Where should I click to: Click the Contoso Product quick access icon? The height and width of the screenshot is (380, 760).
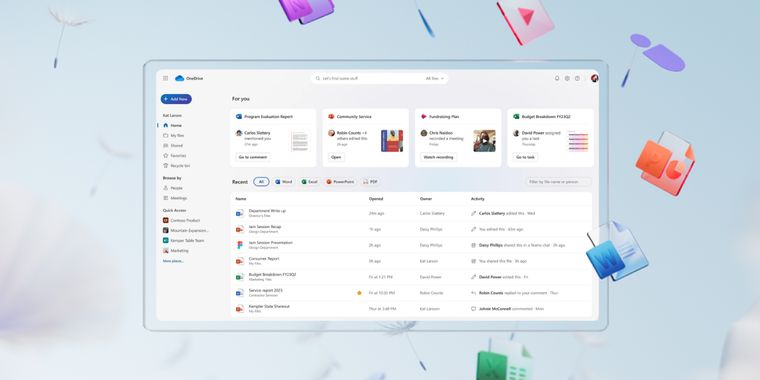point(166,220)
